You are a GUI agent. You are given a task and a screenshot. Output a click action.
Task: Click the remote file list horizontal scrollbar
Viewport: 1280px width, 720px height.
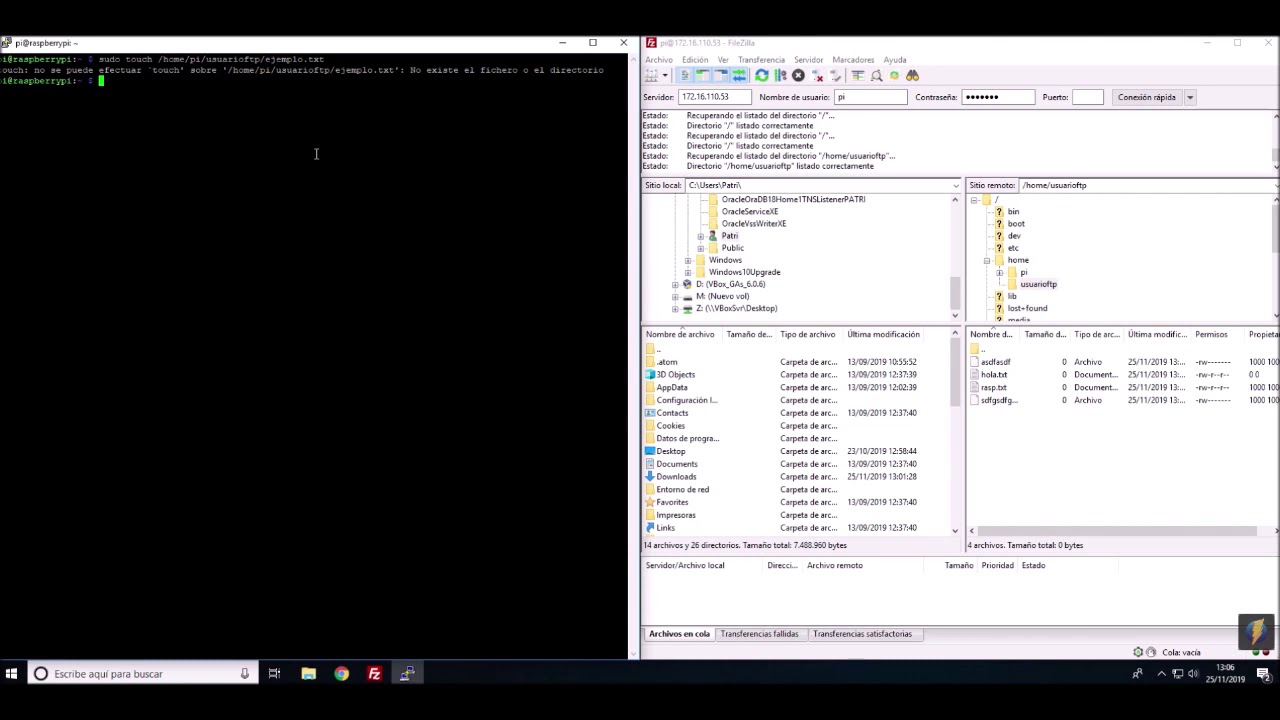pos(1117,531)
